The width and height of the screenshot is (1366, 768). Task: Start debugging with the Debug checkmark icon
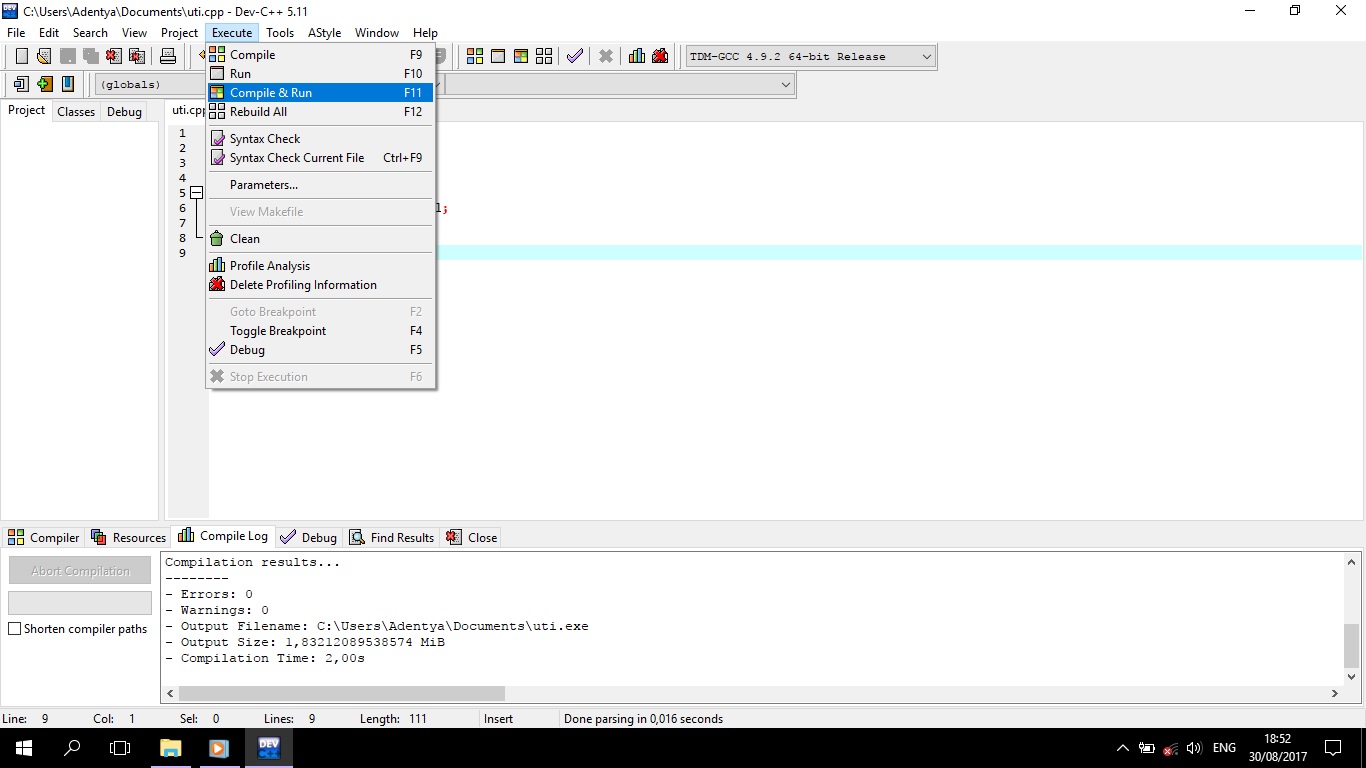pos(575,56)
